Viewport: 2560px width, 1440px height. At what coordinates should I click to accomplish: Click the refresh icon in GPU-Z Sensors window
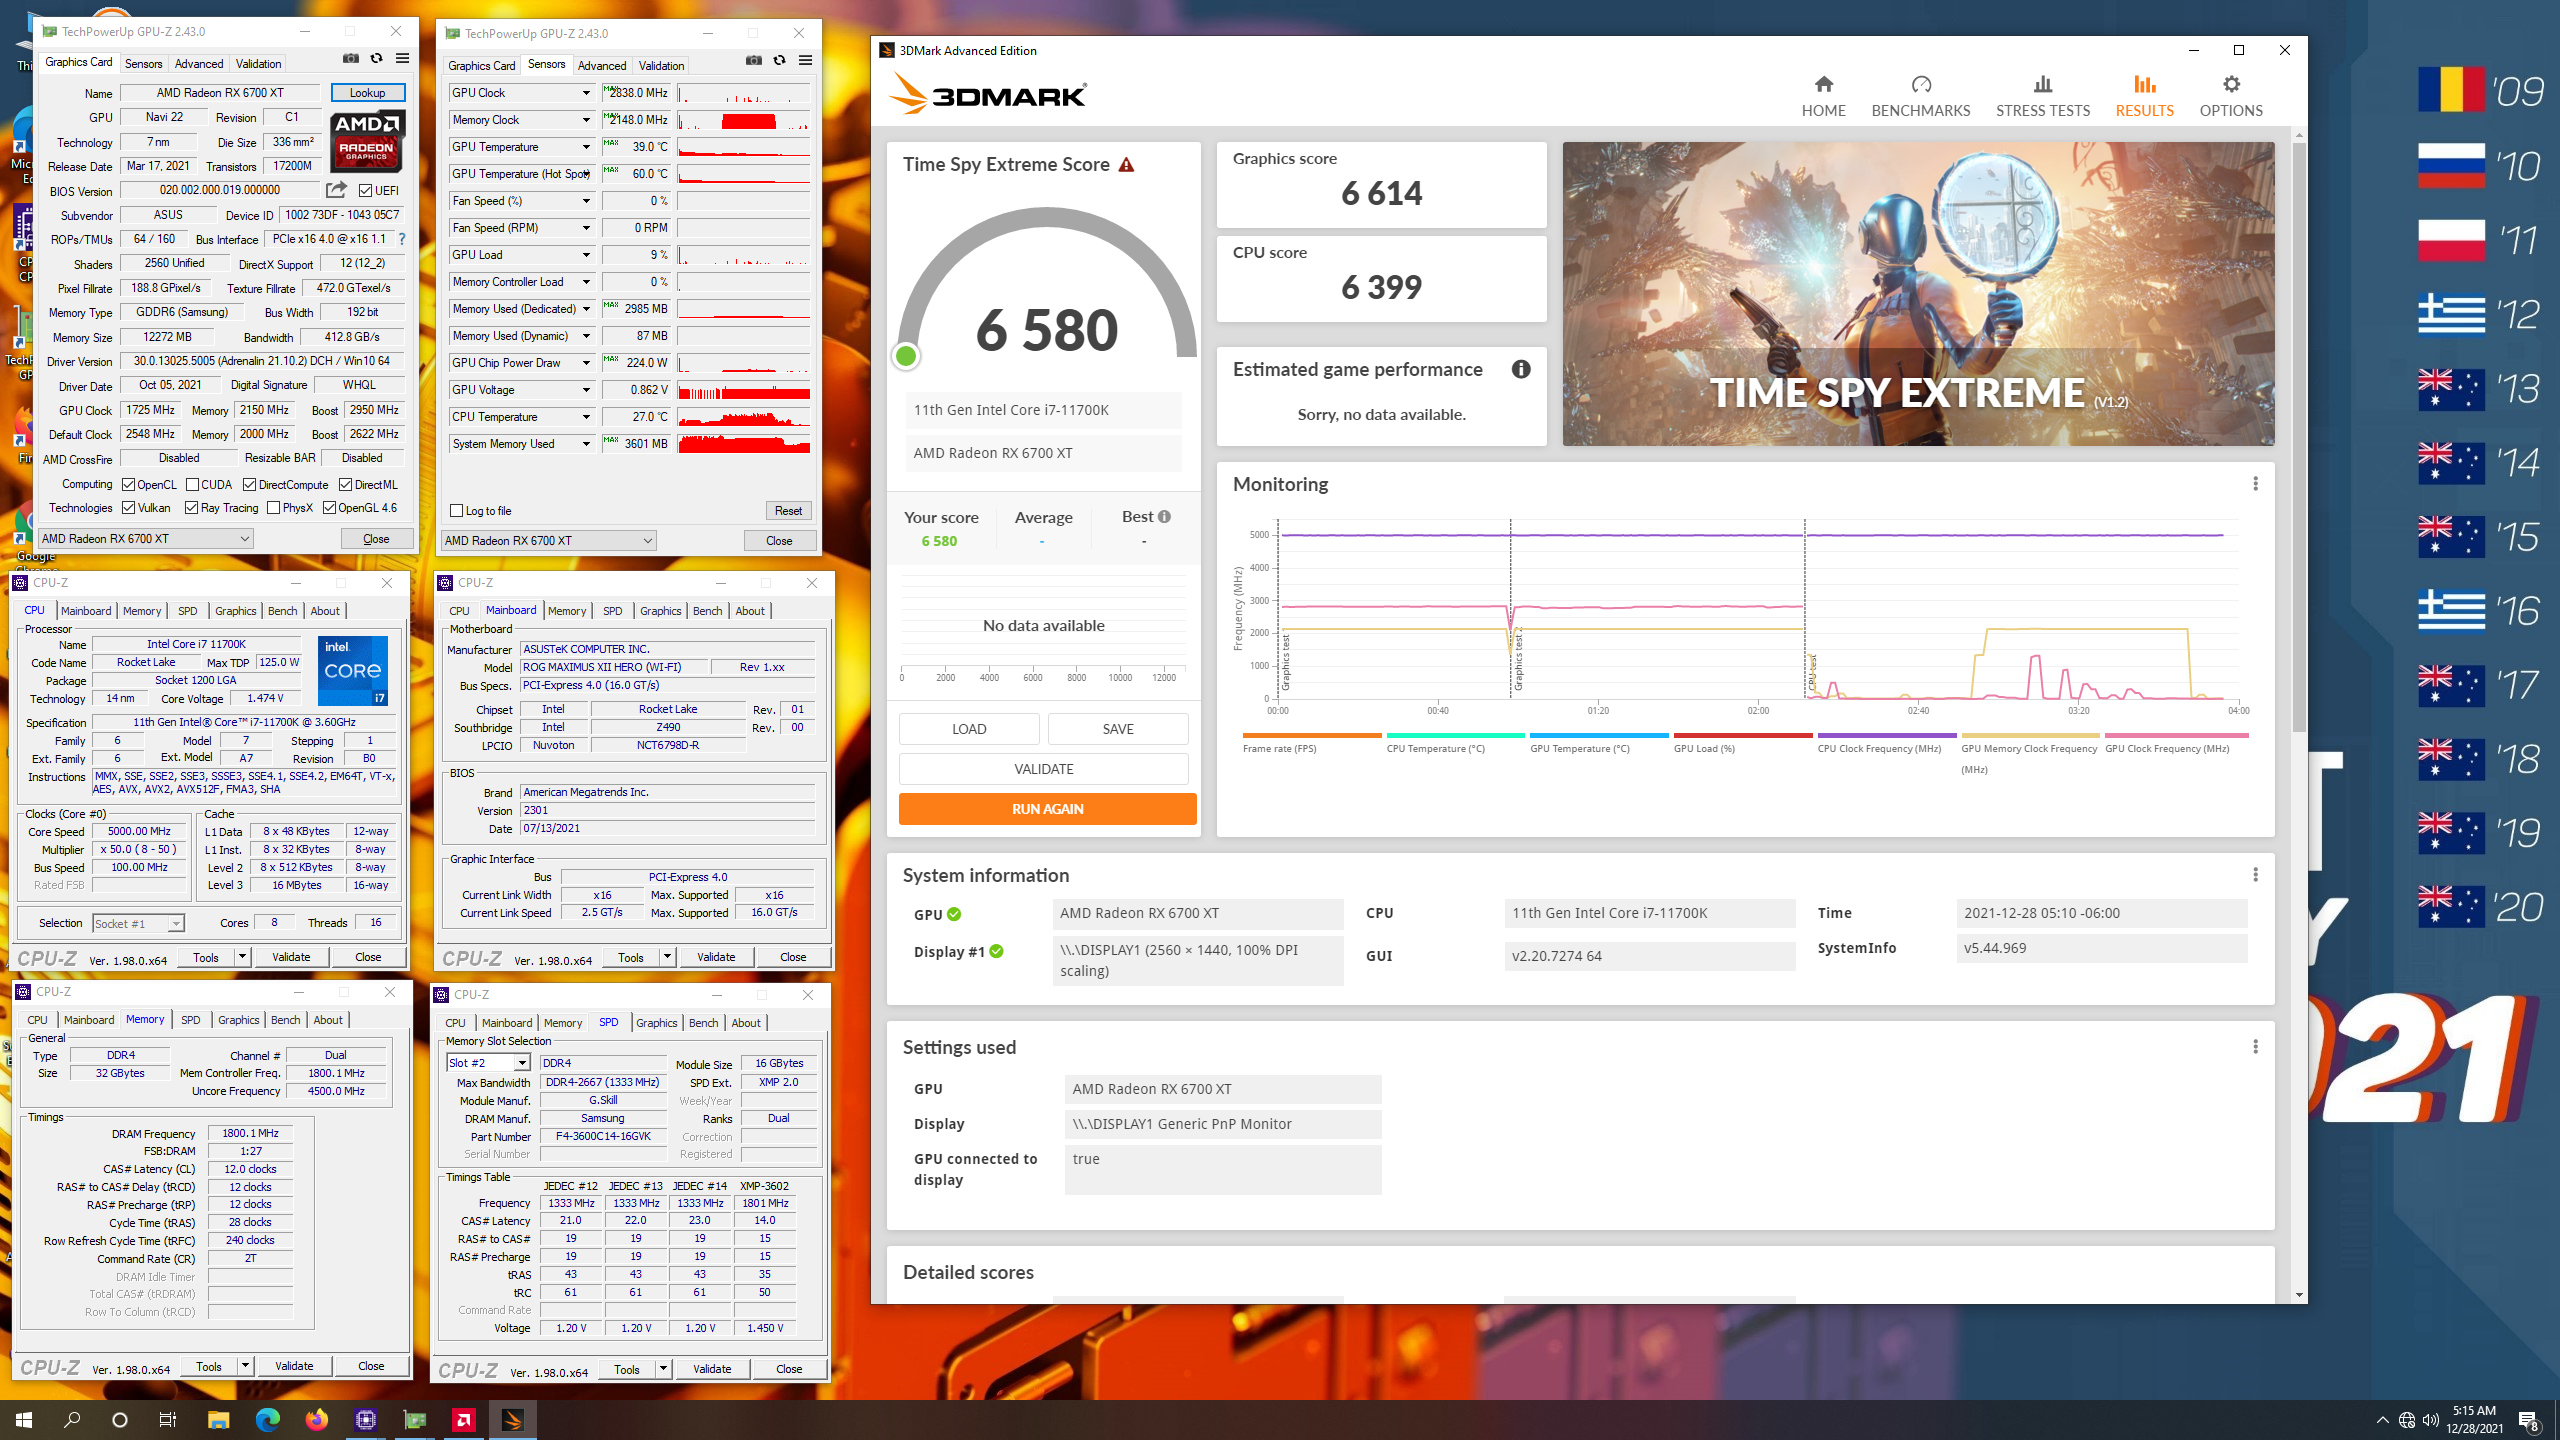coord(780,61)
